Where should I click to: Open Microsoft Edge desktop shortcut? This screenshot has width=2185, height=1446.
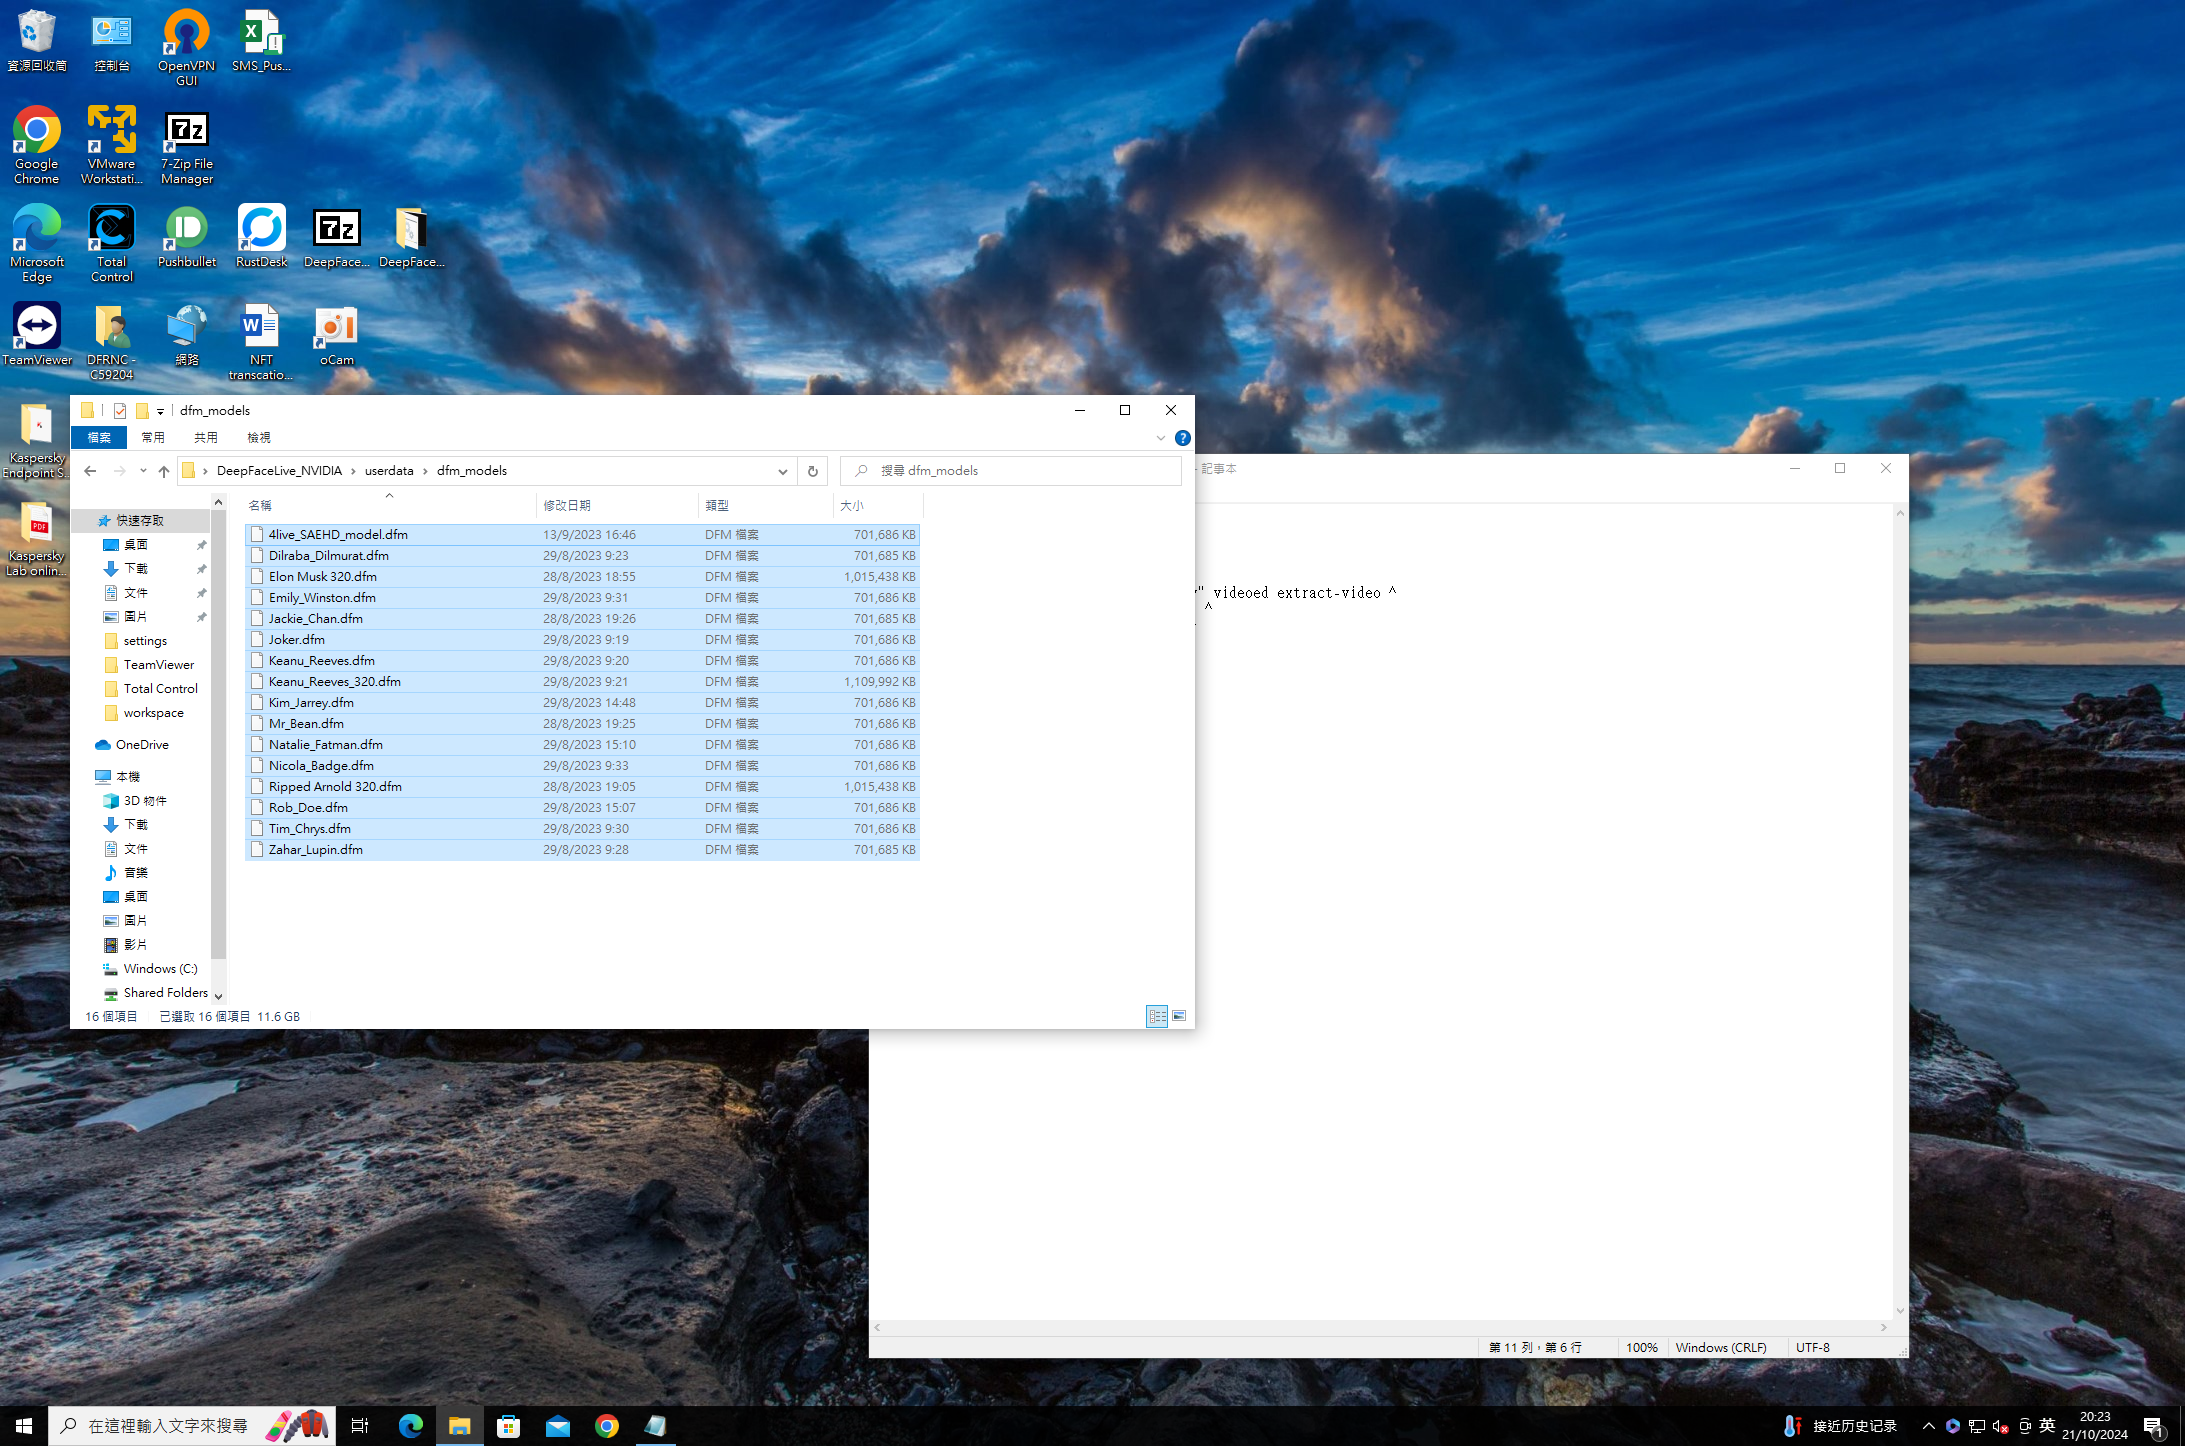tap(37, 243)
